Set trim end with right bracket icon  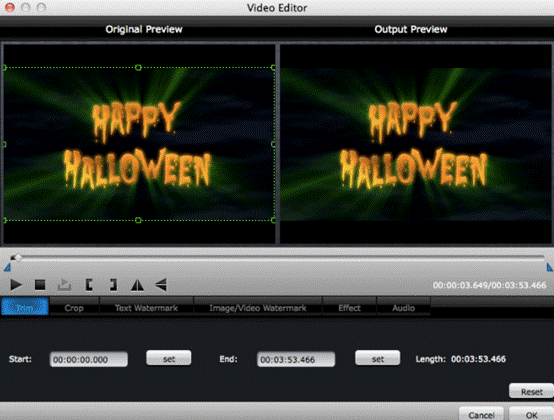pyautogui.click(x=113, y=285)
